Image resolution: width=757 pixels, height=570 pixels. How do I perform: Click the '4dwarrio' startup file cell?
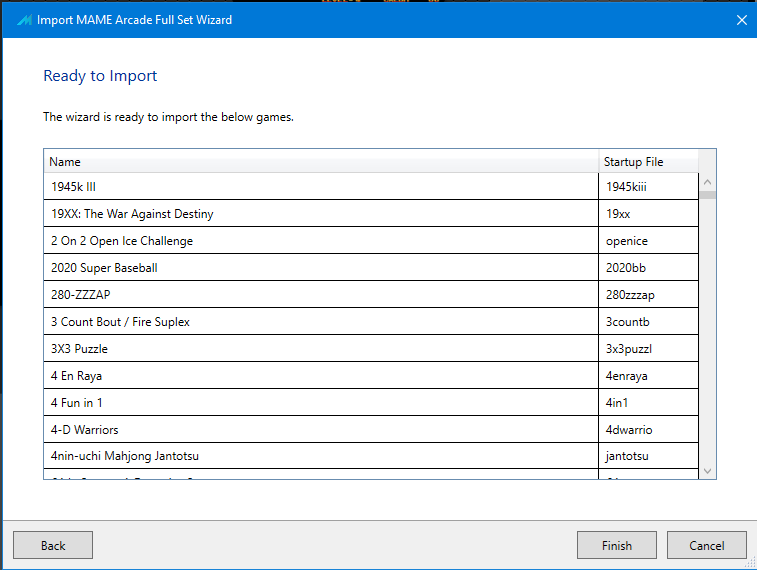[648, 430]
